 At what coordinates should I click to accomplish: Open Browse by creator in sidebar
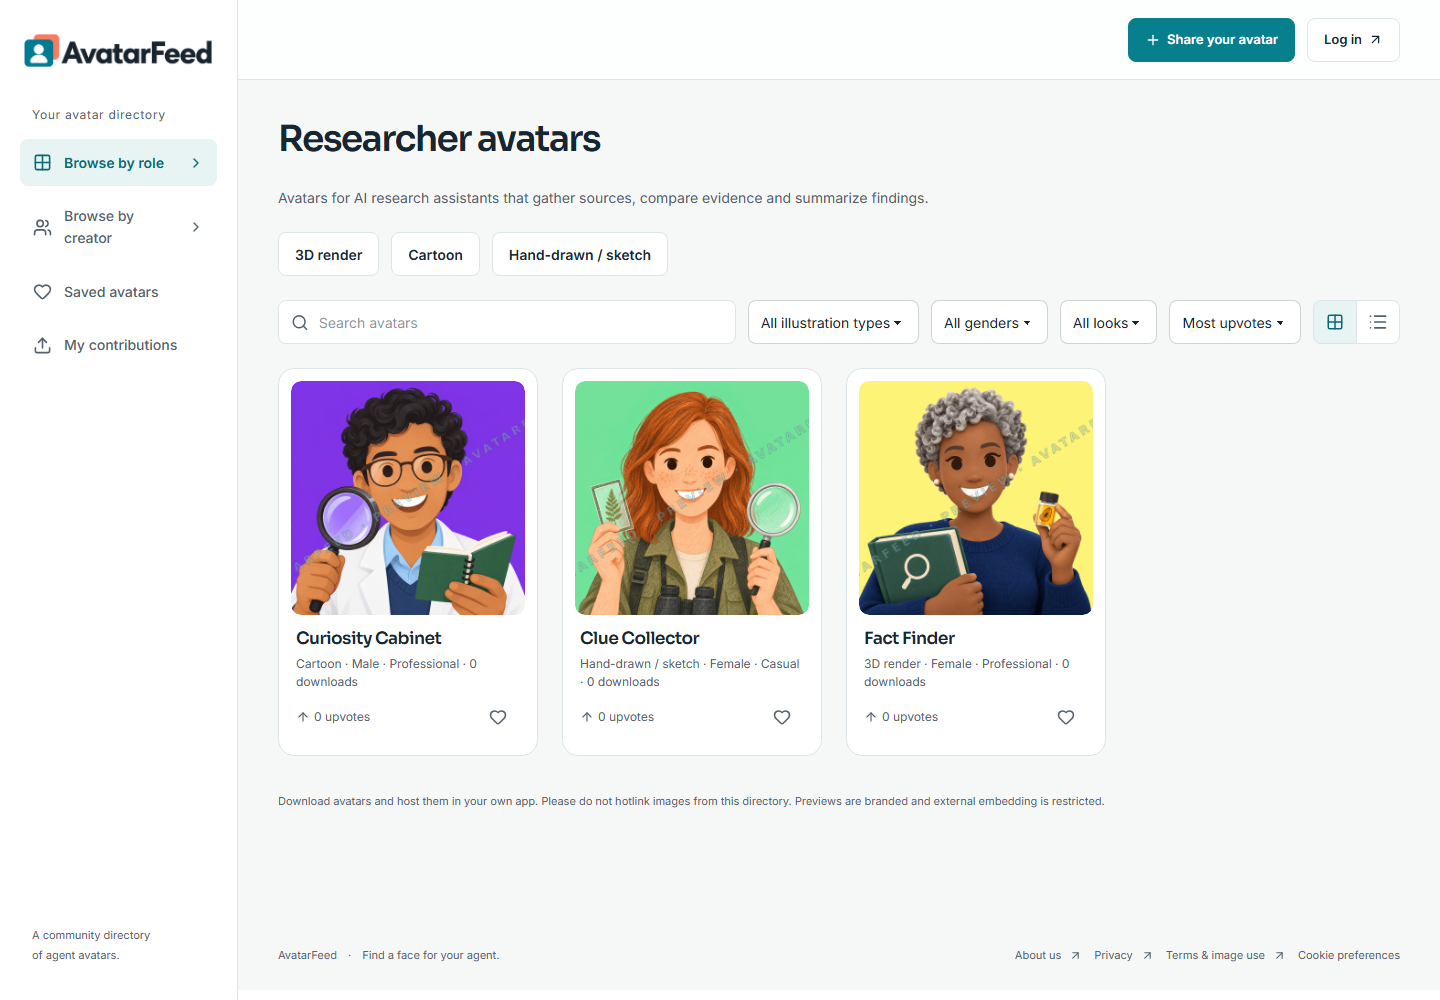118,227
